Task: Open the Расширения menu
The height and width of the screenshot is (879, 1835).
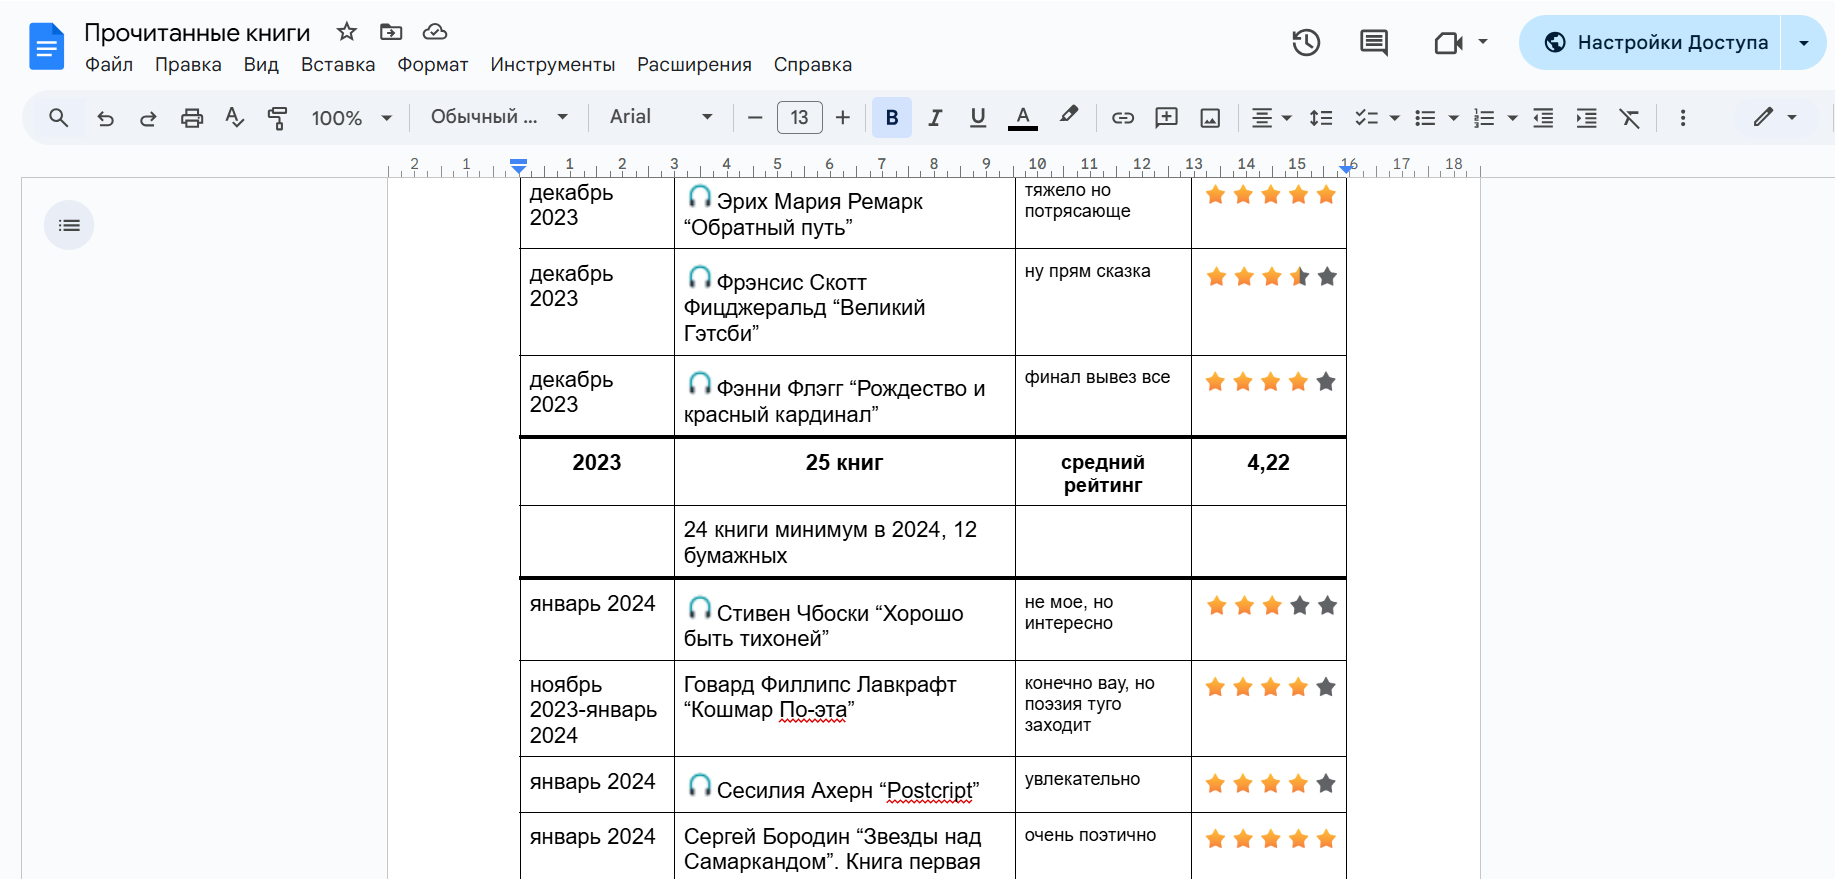Action: tap(694, 65)
